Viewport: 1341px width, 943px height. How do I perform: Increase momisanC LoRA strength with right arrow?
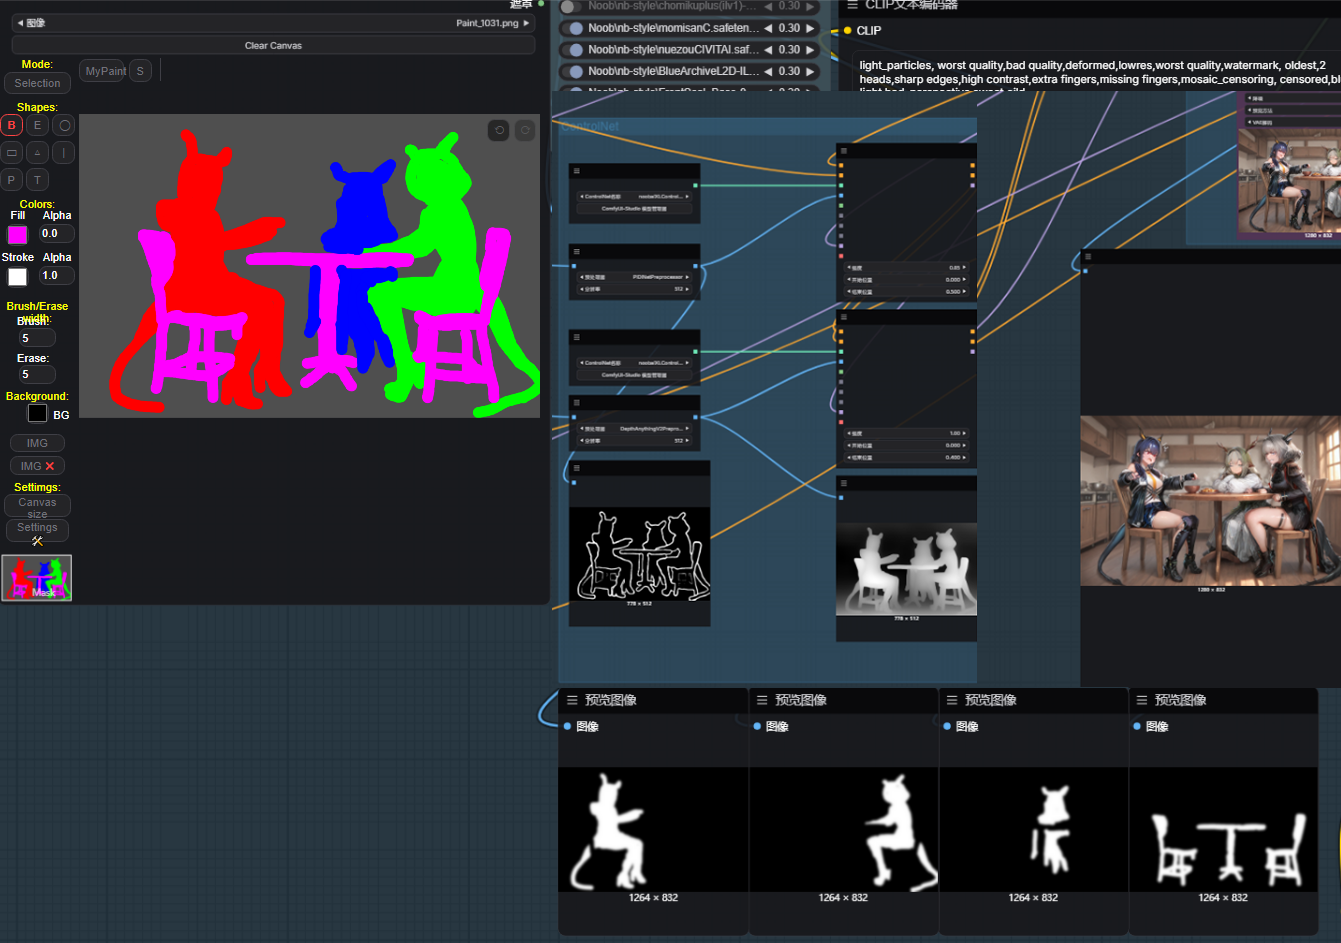click(811, 28)
